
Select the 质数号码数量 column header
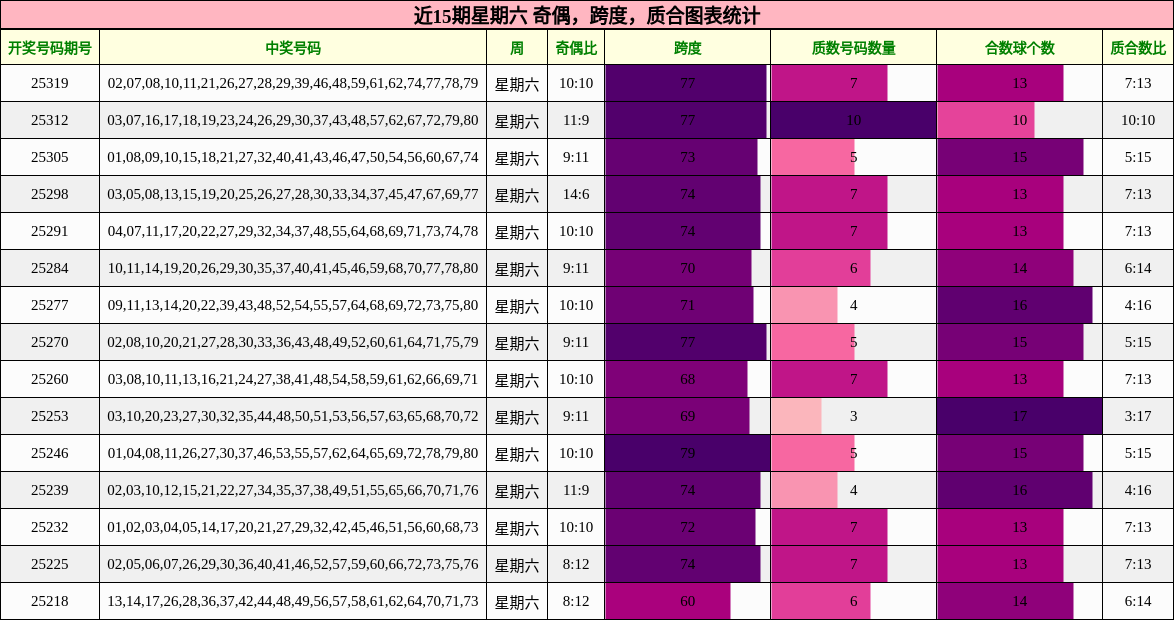coord(851,47)
